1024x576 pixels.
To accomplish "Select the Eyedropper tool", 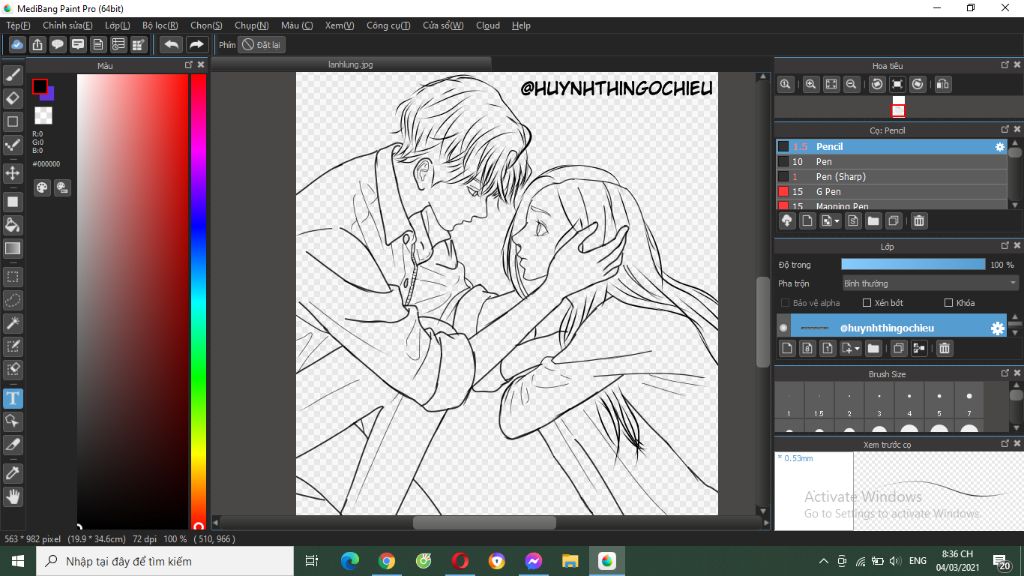I will [12, 473].
